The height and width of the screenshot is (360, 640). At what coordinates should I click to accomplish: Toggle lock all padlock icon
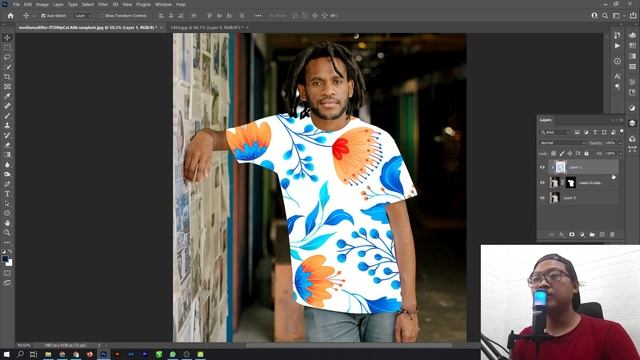tap(587, 153)
